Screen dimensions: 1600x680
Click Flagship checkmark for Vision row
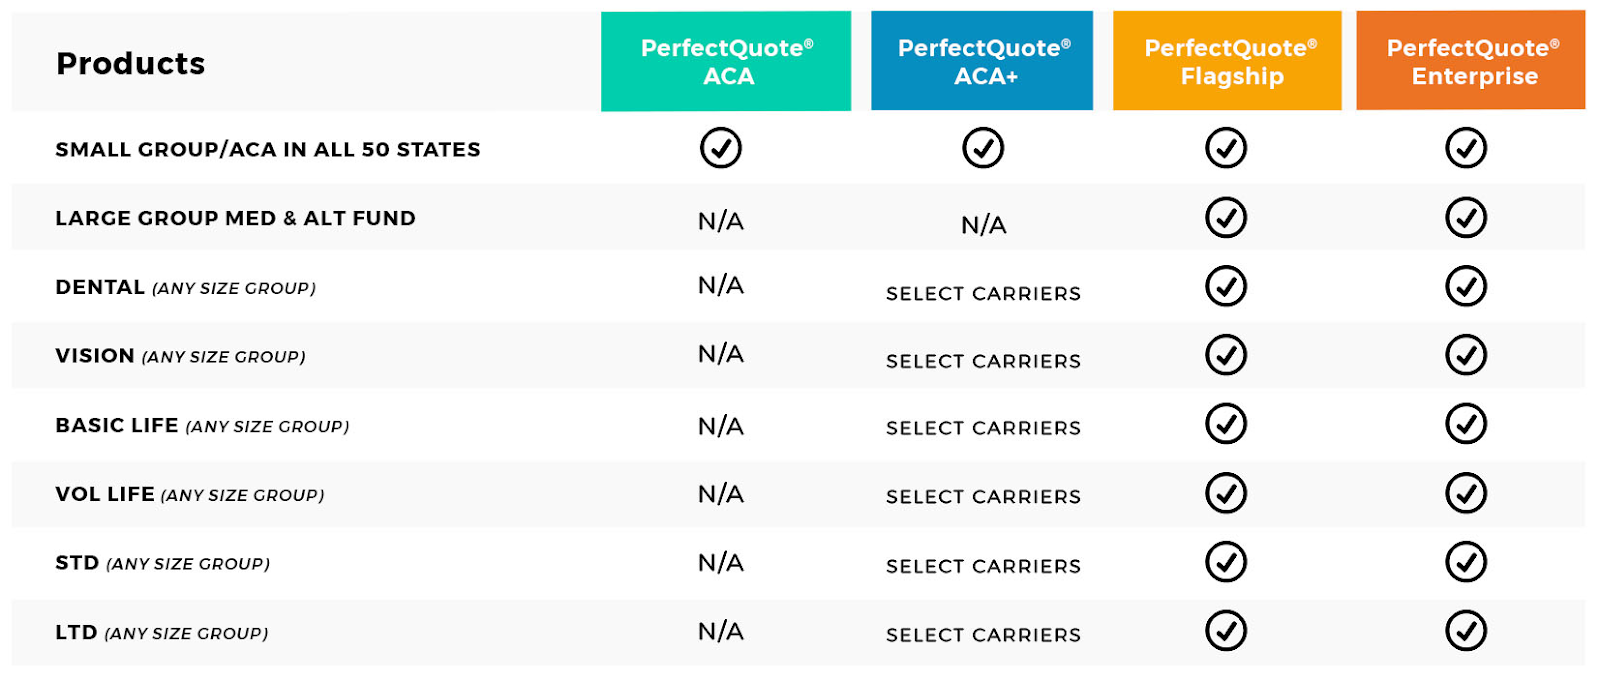[1226, 355]
